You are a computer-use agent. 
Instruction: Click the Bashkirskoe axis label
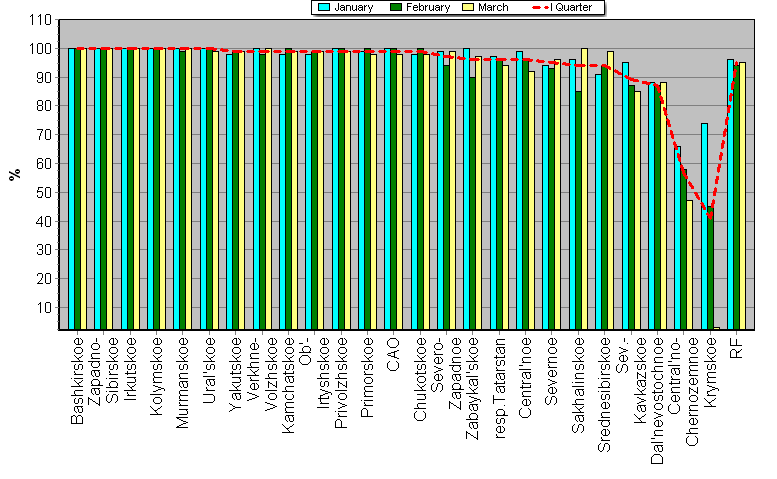[77, 381]
